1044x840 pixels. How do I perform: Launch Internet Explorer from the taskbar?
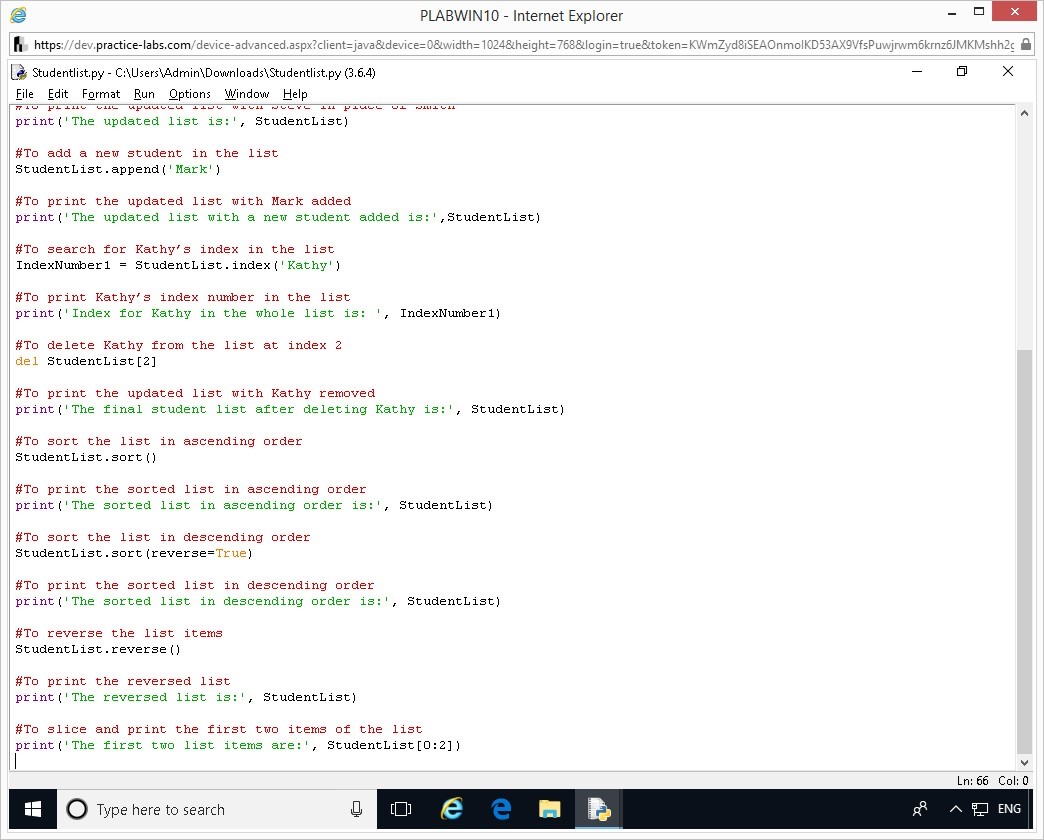pyautogui.click(x=452, y=809)
